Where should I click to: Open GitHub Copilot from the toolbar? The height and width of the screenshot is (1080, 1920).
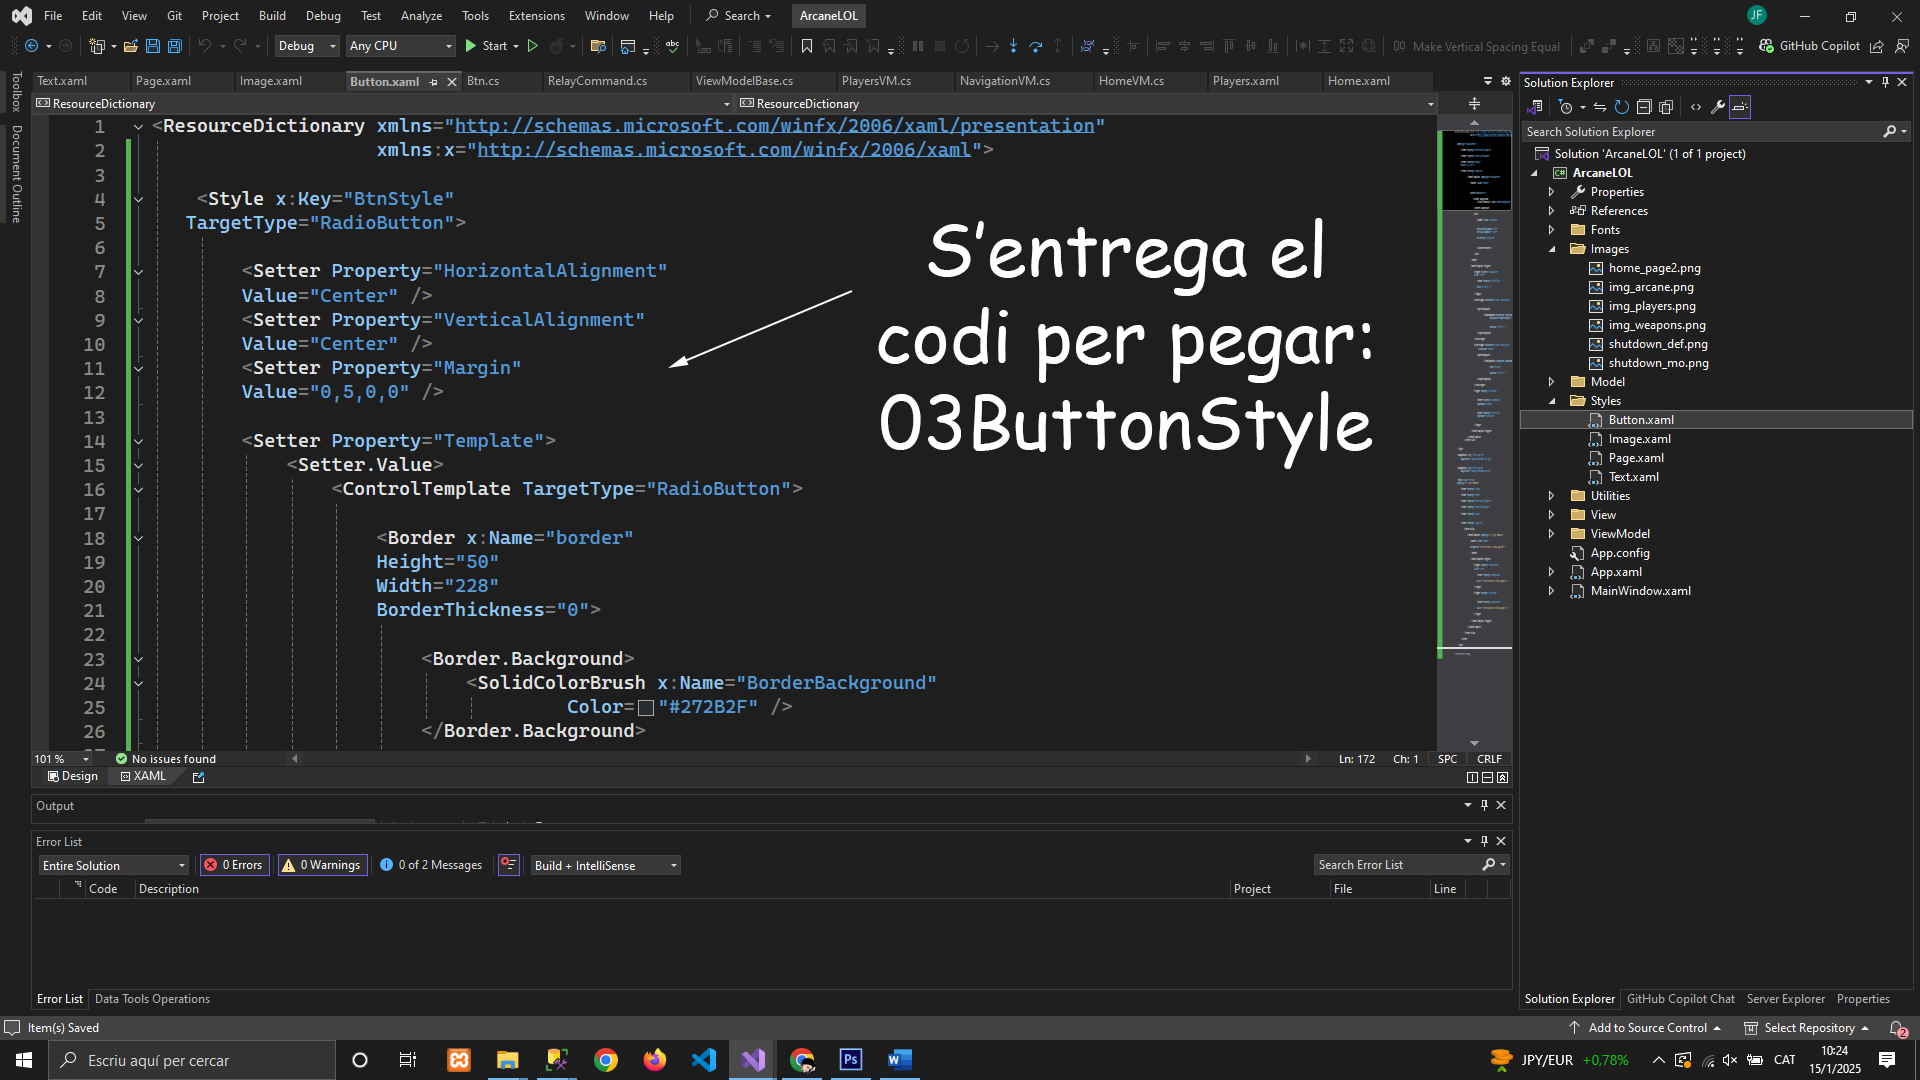pos(1810,46)
